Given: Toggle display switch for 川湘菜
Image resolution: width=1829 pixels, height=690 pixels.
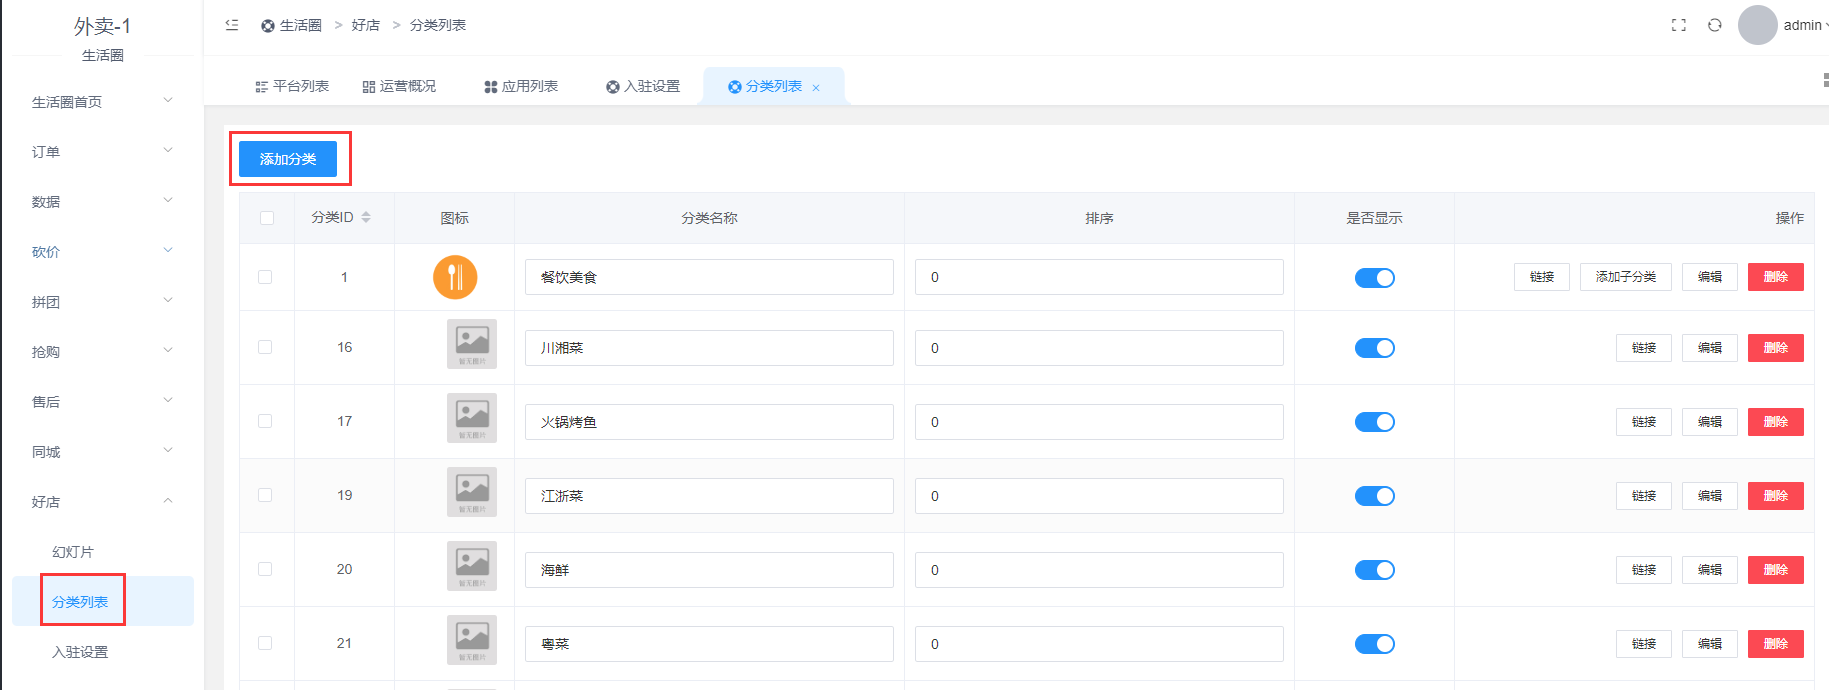Looking at the screenshot, I should [1375, 348].
